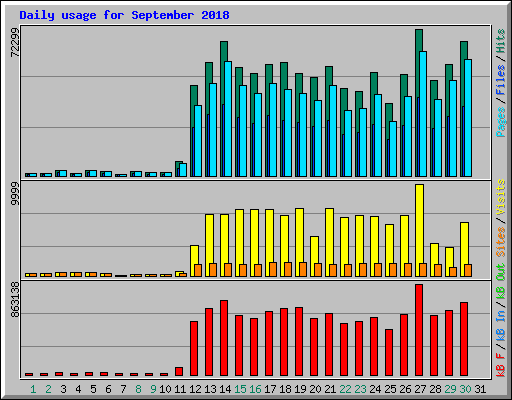
Task: Click the cyan Pages bar for day 14
Action: (x=228, y=119)
